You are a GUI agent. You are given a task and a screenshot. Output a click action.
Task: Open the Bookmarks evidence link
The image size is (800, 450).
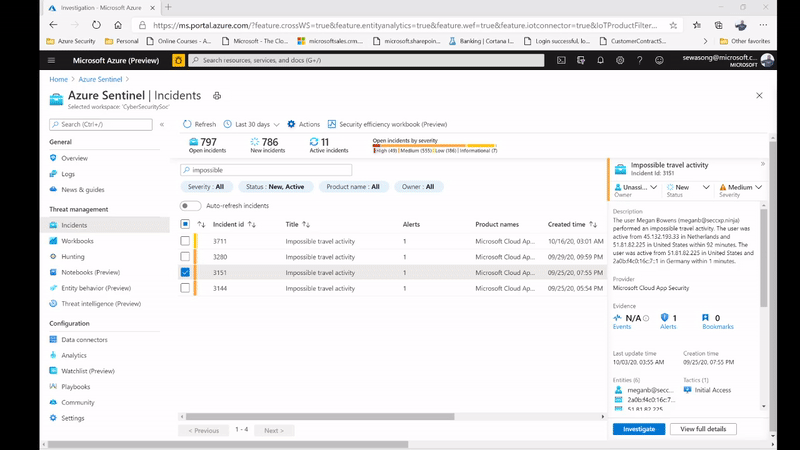[x=718, y=327]
